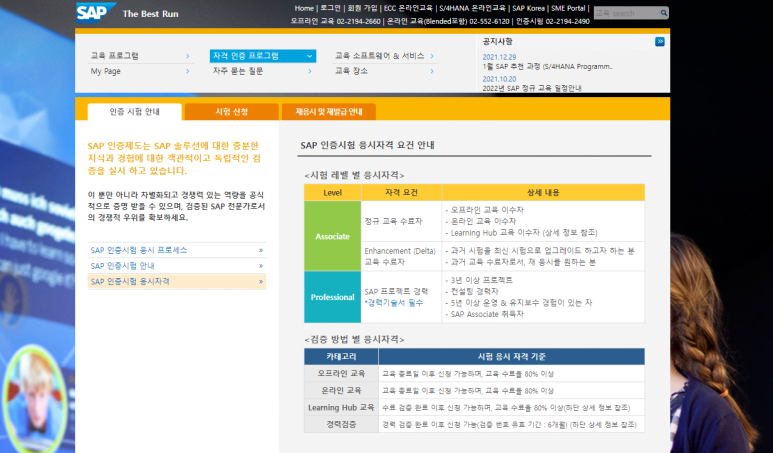Viewport: 773px width, 453px height.
Task: Switch to the 재응시 및 재발급 안내 tab
Action: (329, 112)
